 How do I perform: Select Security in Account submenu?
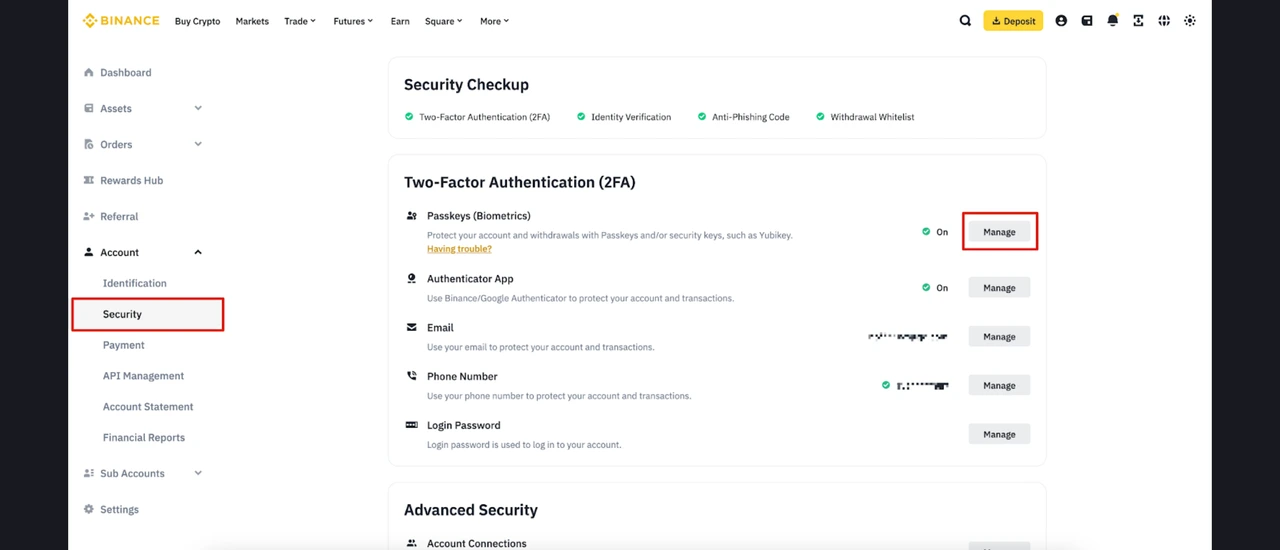147,314
